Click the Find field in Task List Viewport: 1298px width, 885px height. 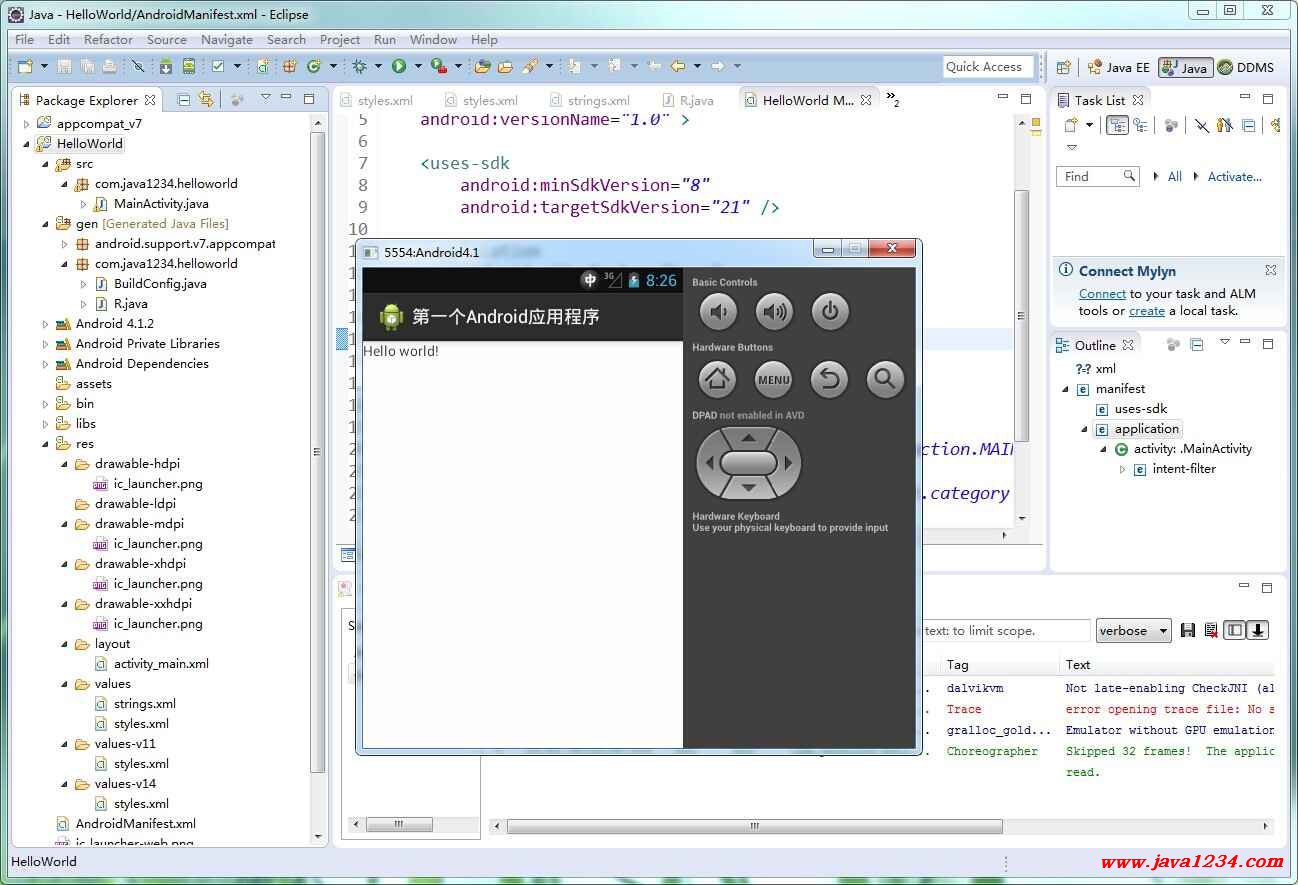(x=1097, y=177)
